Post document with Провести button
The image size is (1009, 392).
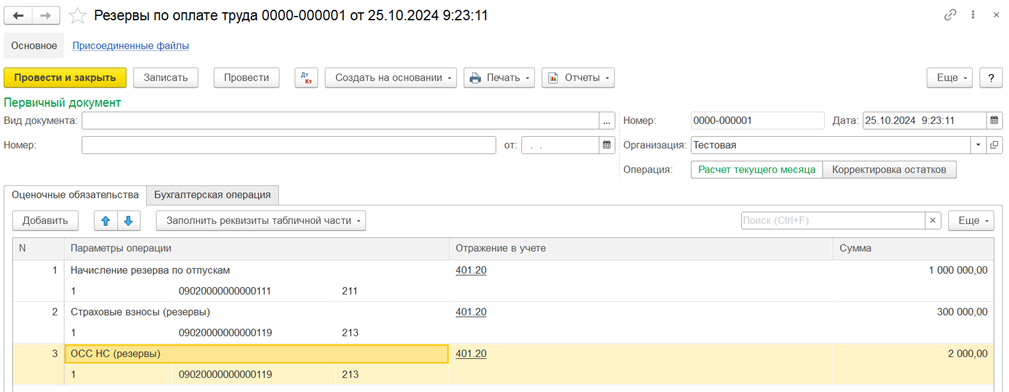(246, 78)
